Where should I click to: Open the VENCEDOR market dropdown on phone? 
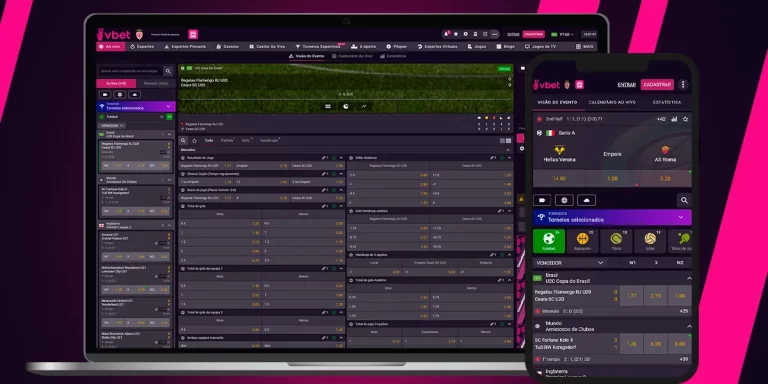(570, 263)
